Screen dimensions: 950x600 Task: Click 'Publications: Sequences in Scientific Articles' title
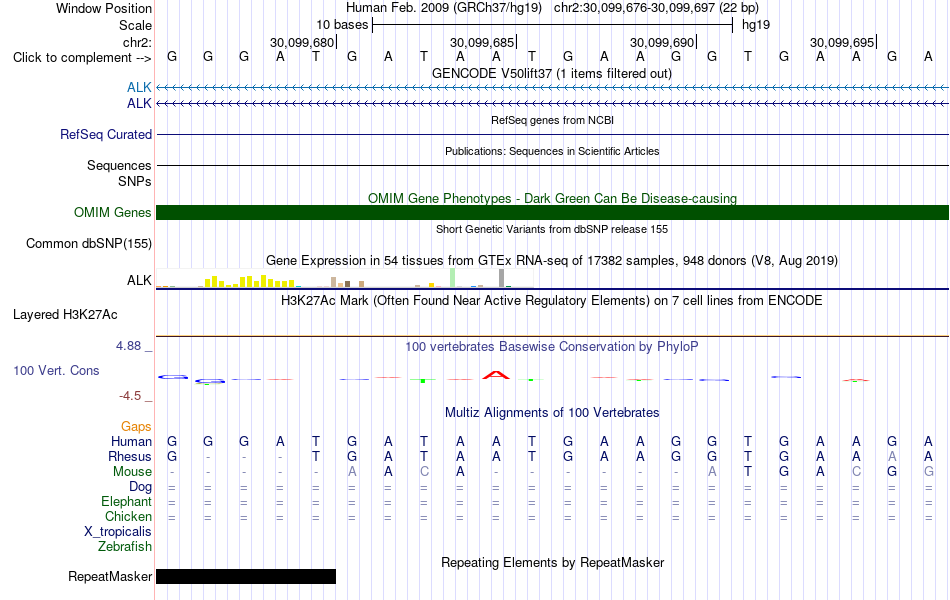click(x=552, y=151)
